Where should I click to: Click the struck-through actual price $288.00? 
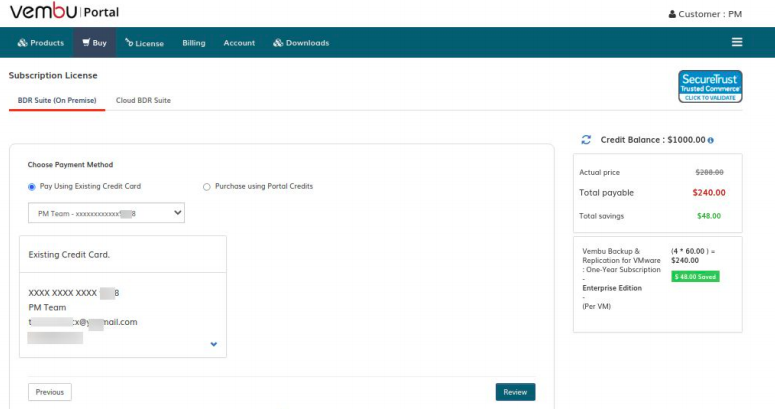pos(709,172)
